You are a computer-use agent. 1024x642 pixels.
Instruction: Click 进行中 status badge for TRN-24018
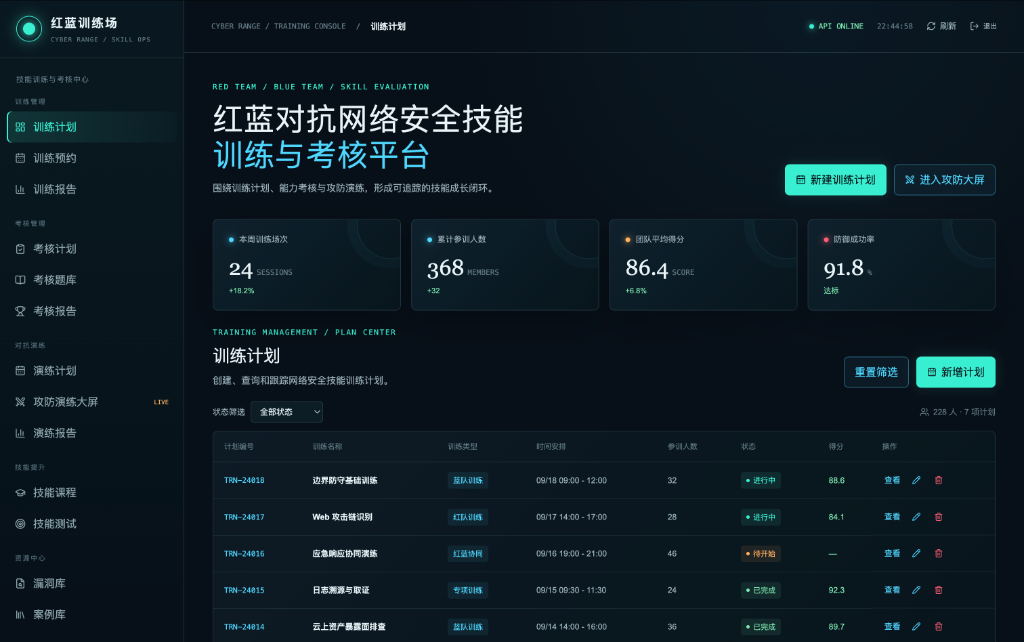(x=761, y=481)
